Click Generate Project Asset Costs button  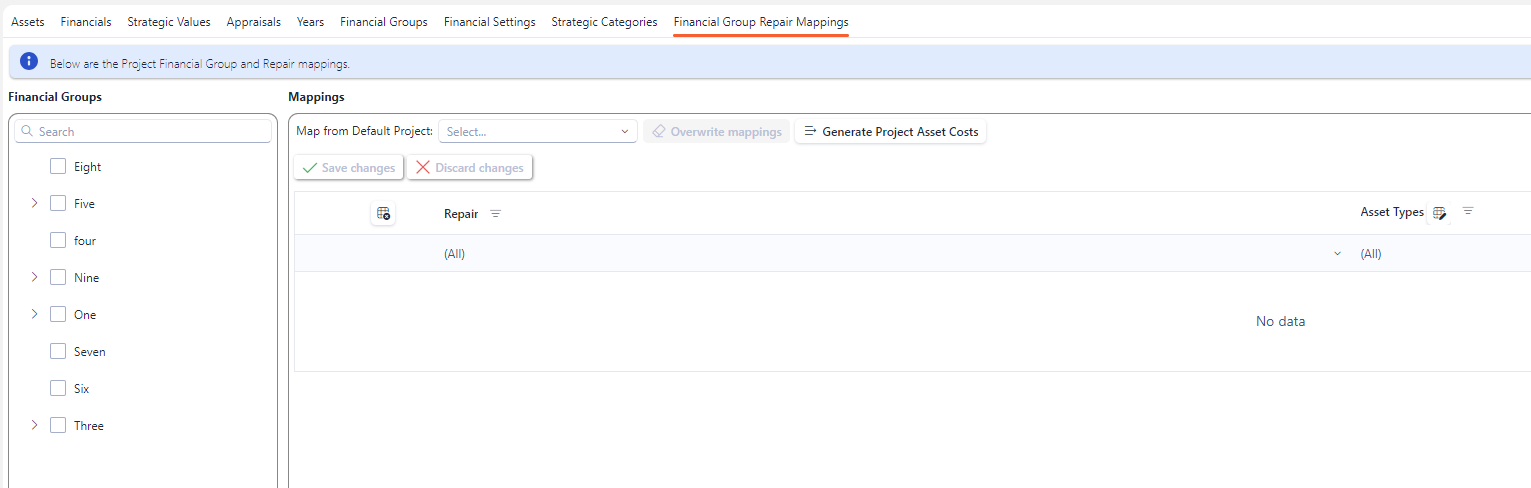point(890,132)
